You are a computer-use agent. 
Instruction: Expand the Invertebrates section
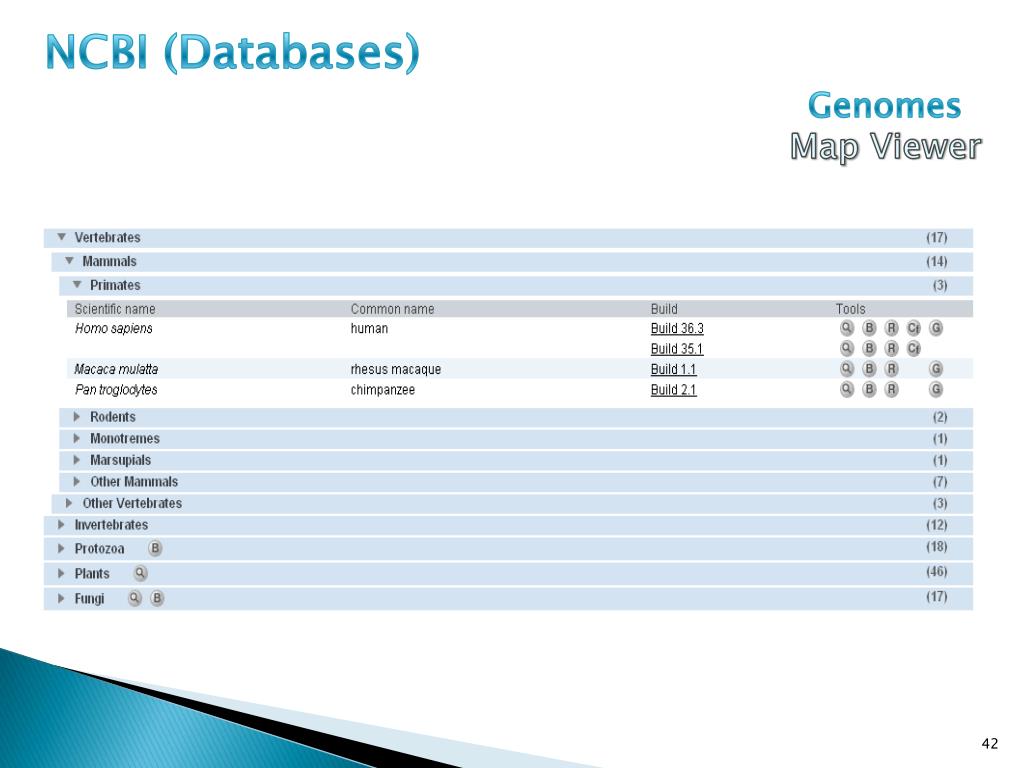pos(61,524)
